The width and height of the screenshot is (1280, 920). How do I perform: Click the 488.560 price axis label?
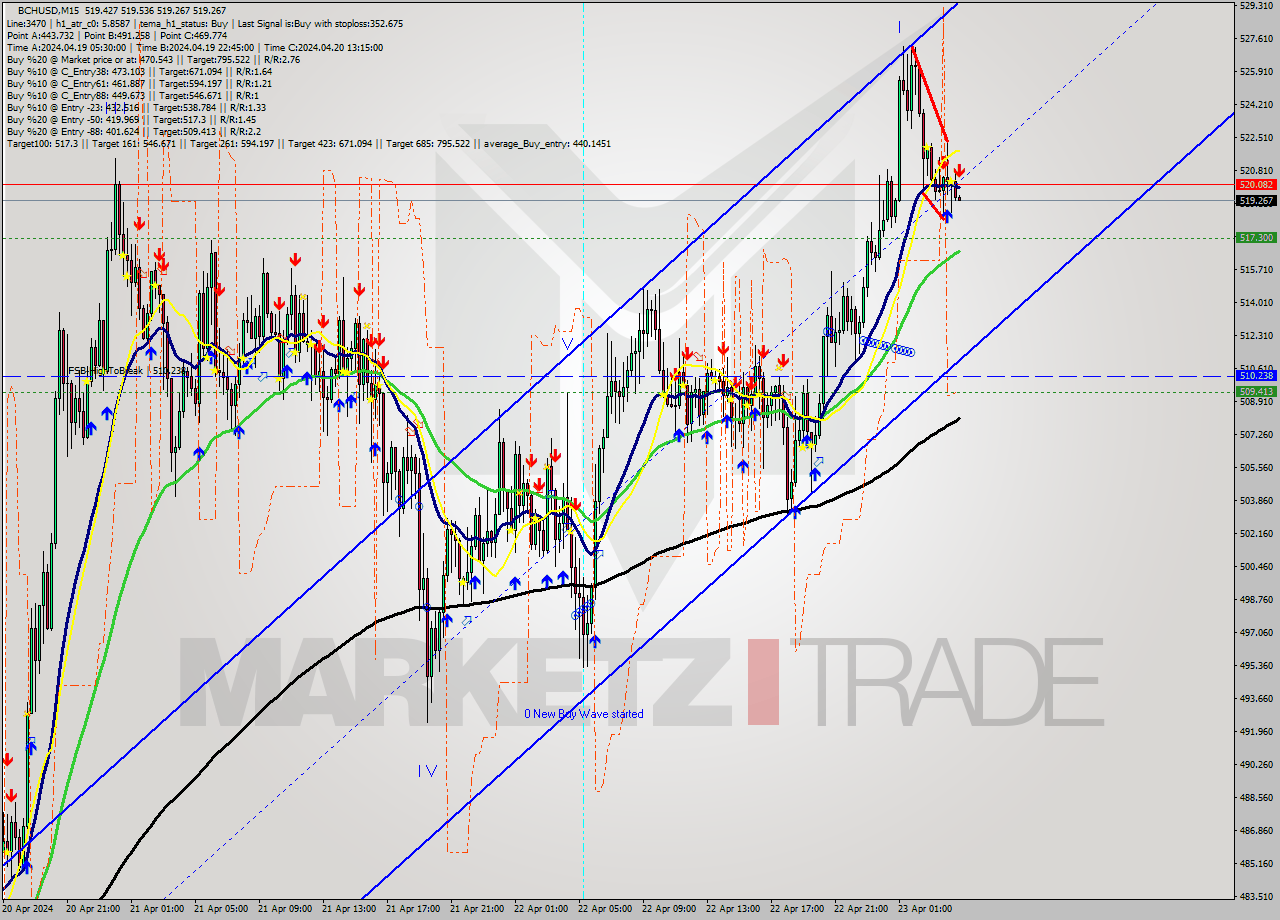coord(1256,797)
